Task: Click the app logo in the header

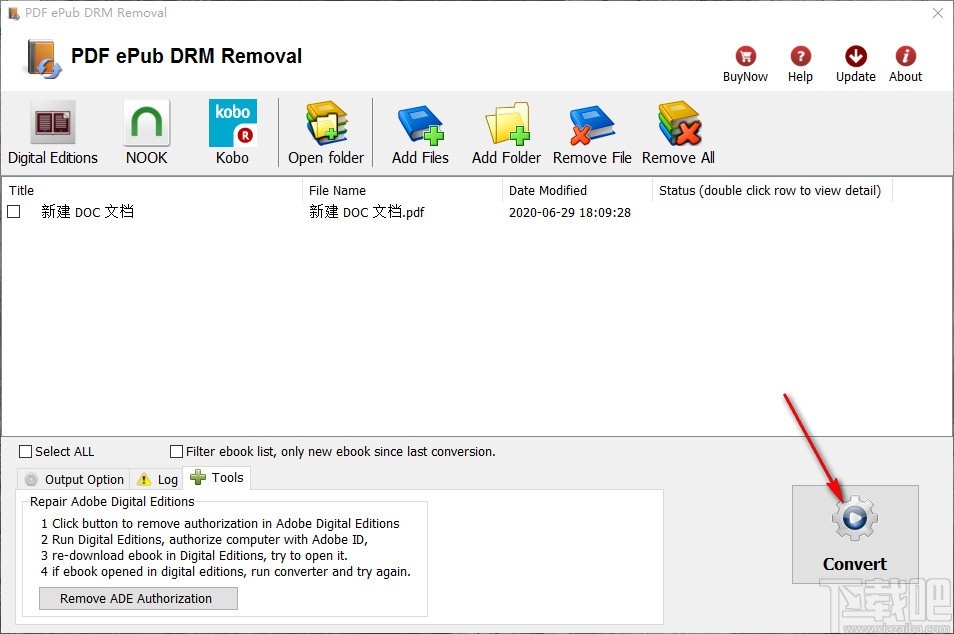Action: tap(43, 59)
